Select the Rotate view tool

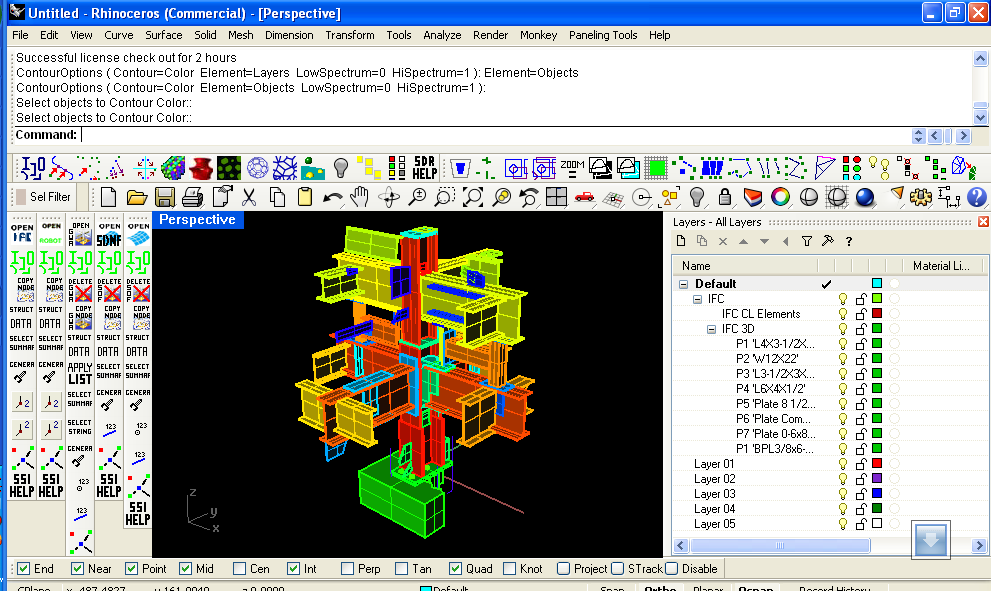389,197
